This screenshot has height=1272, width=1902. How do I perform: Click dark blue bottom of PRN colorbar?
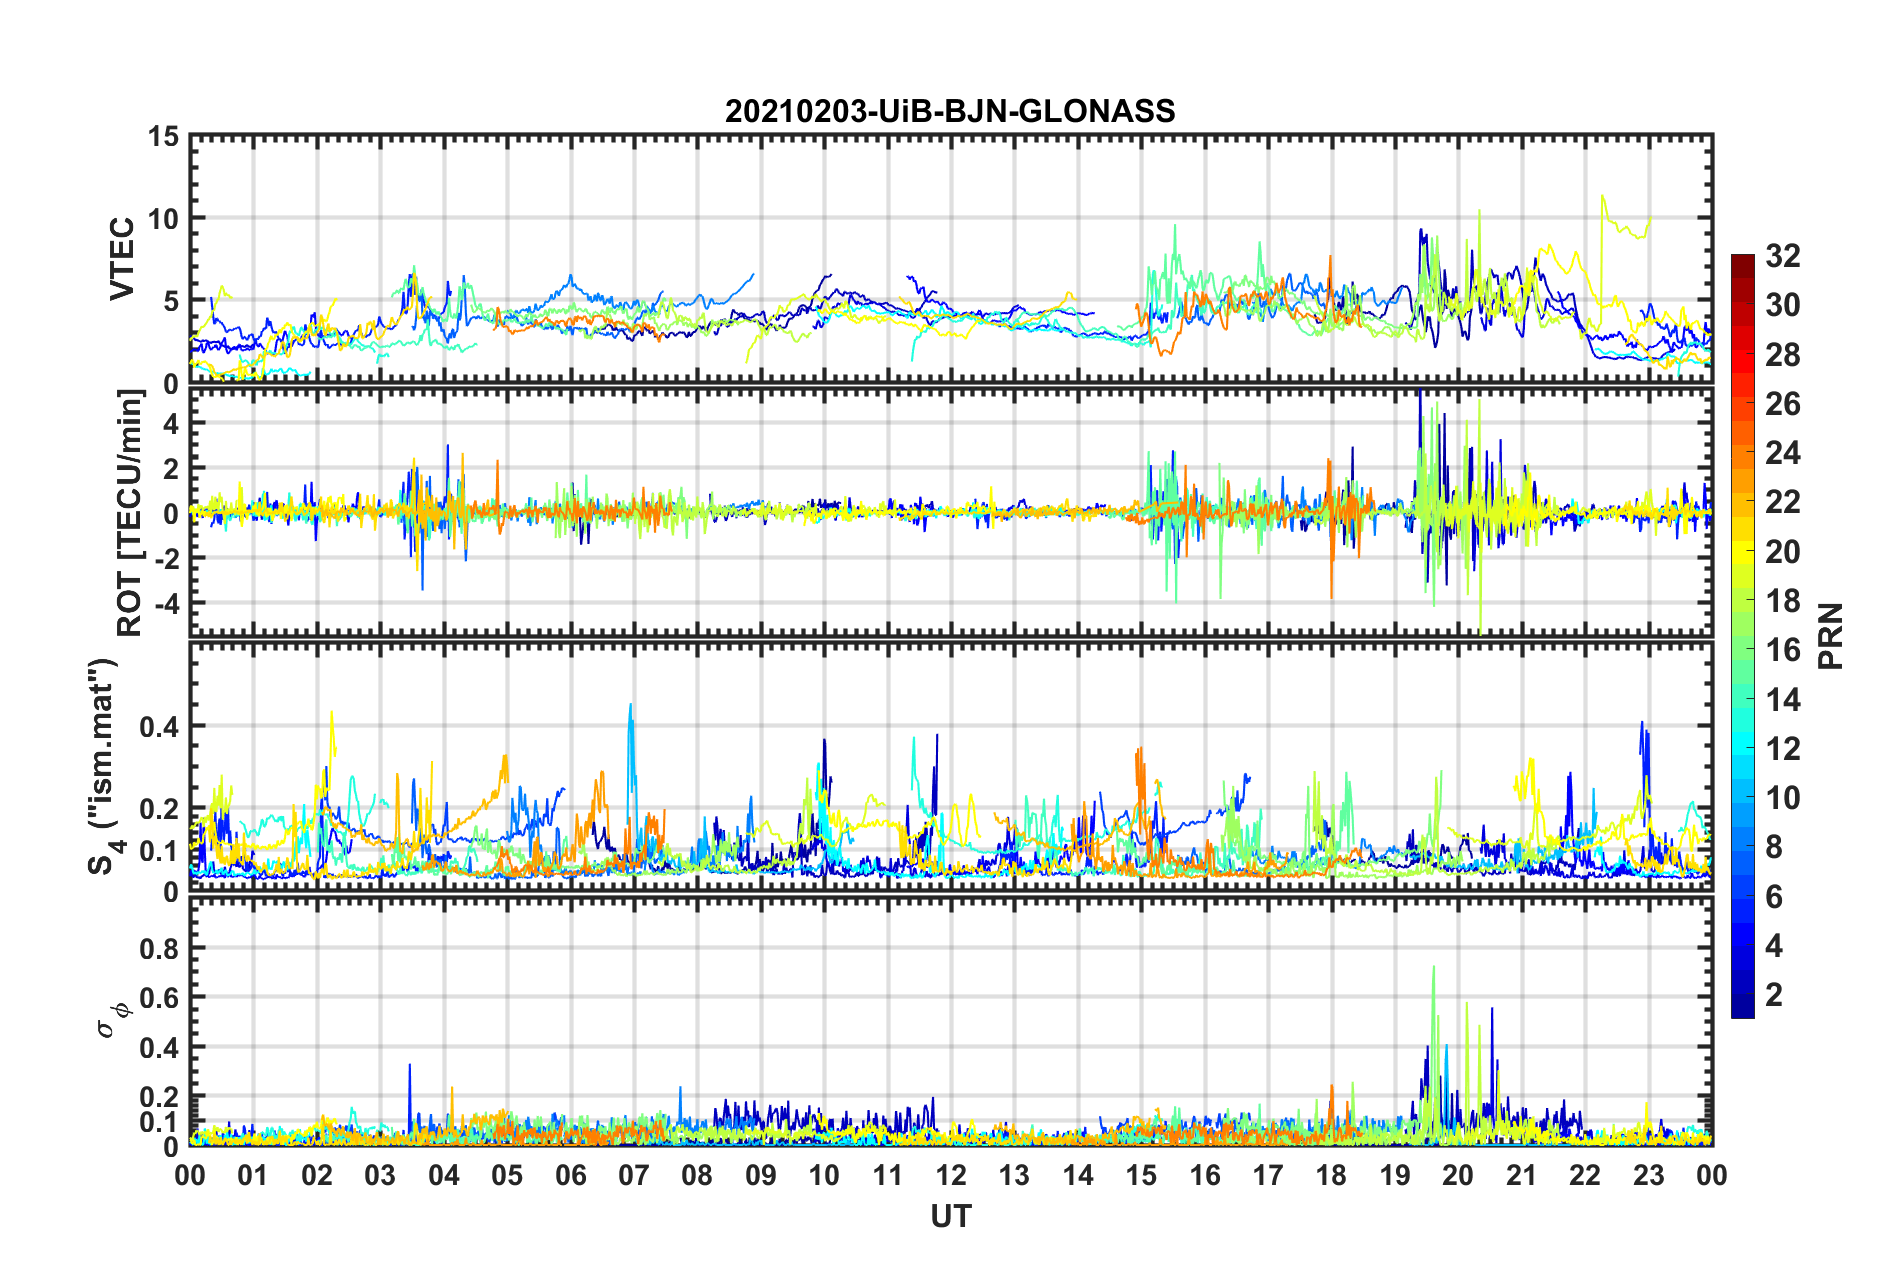(x=1743, y=1006)
